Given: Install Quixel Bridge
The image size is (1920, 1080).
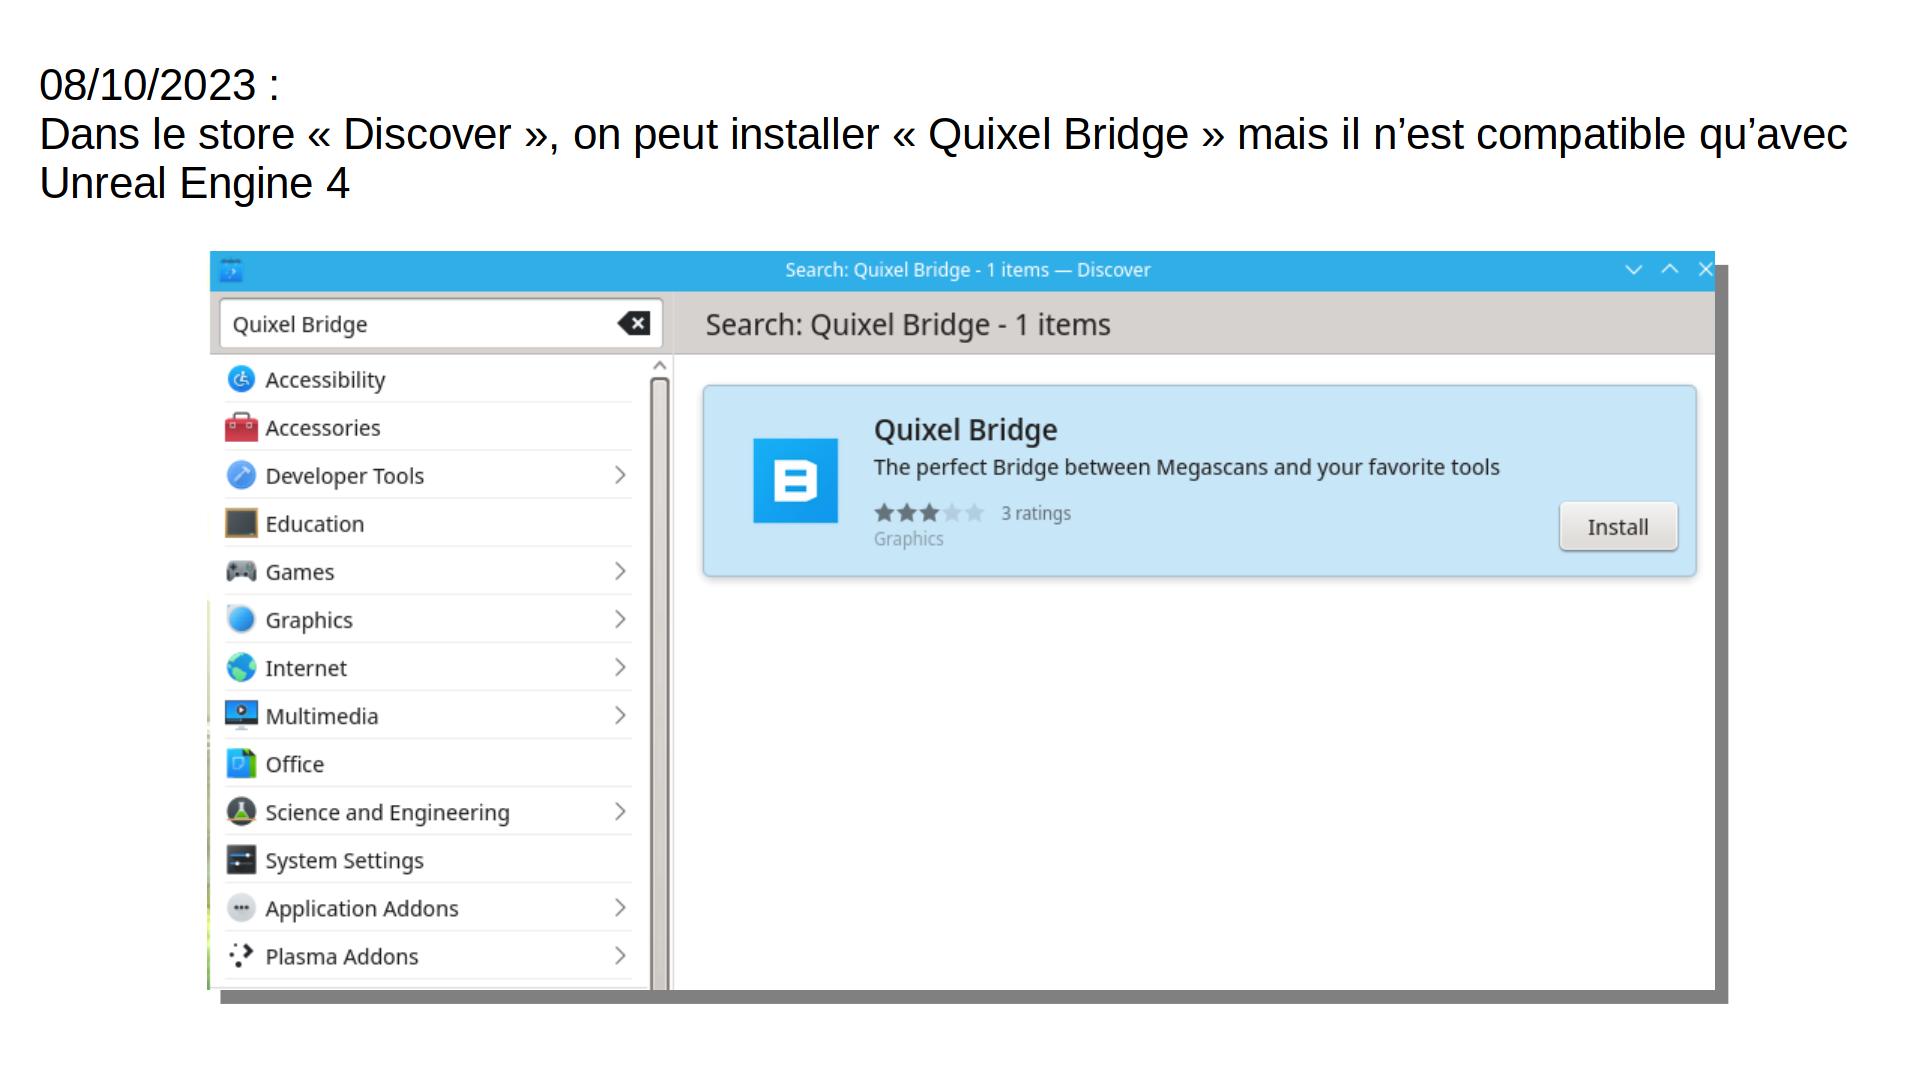Looking at the screenshot, I should coord(1617,527).
